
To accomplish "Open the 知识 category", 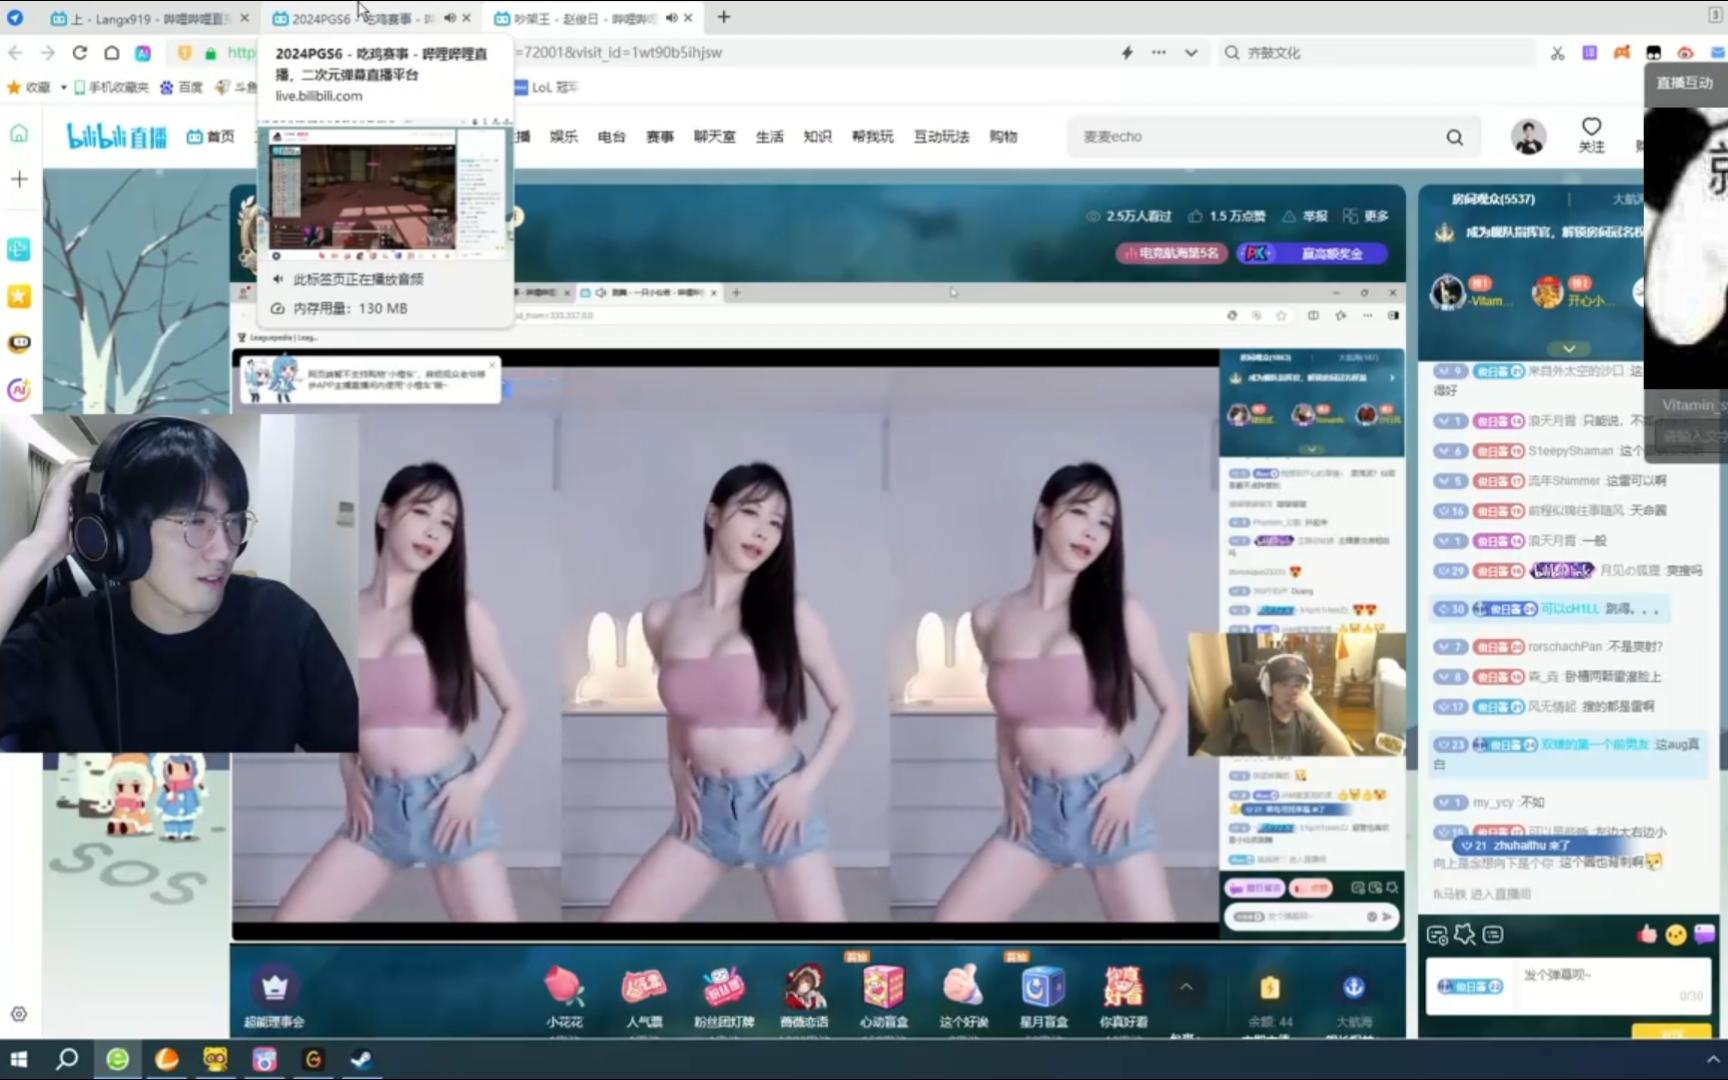I will pyautogui.click(x=817, y=136).
